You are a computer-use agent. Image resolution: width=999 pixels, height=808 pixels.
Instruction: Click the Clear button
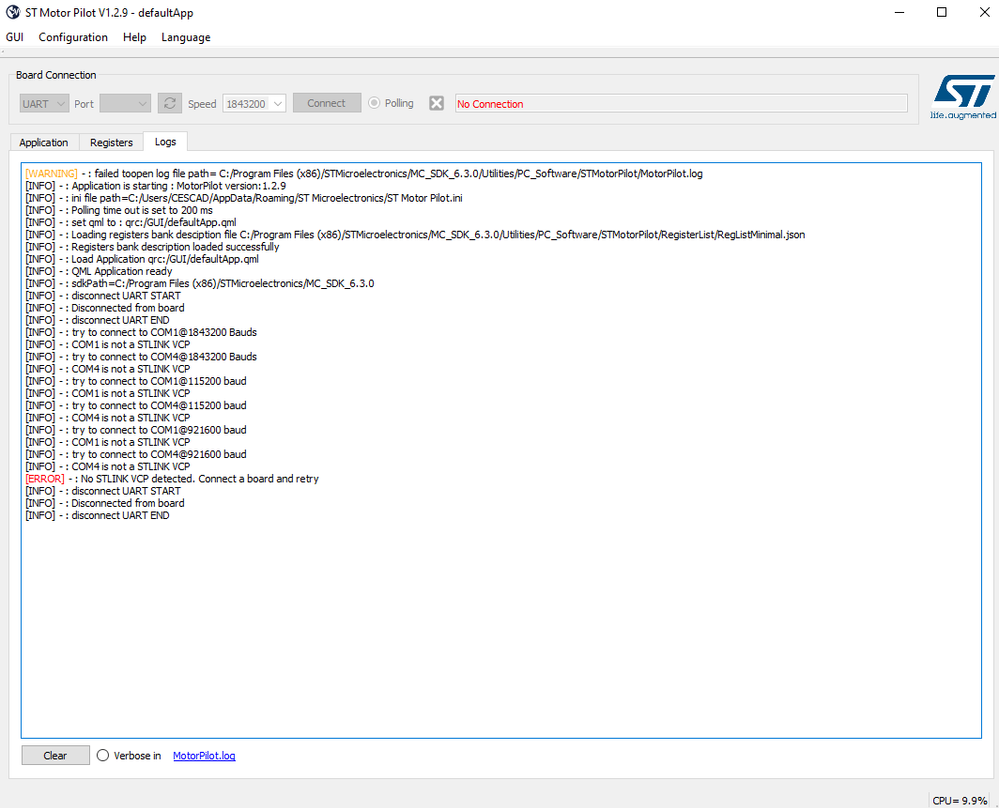point(55,755)
